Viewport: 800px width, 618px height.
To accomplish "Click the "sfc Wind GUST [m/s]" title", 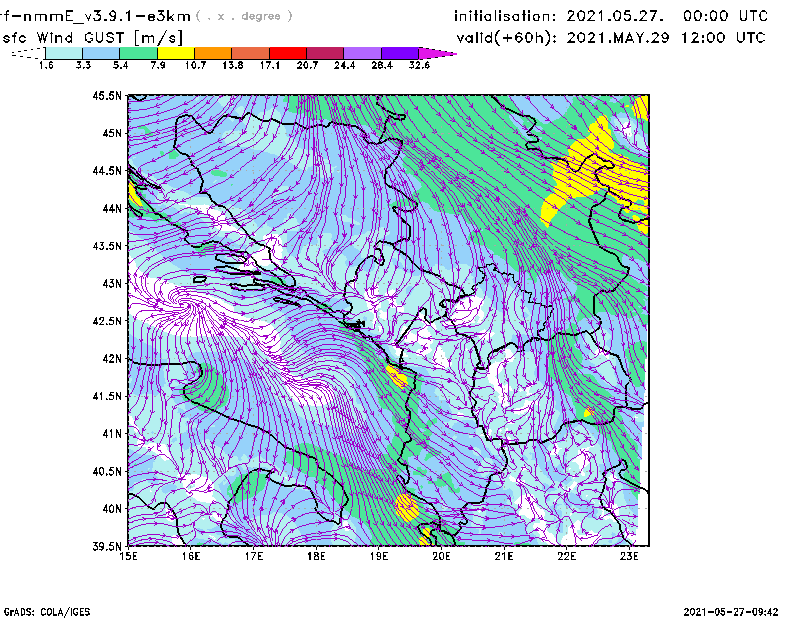I will pyautogui.click(x=92, y=38).
